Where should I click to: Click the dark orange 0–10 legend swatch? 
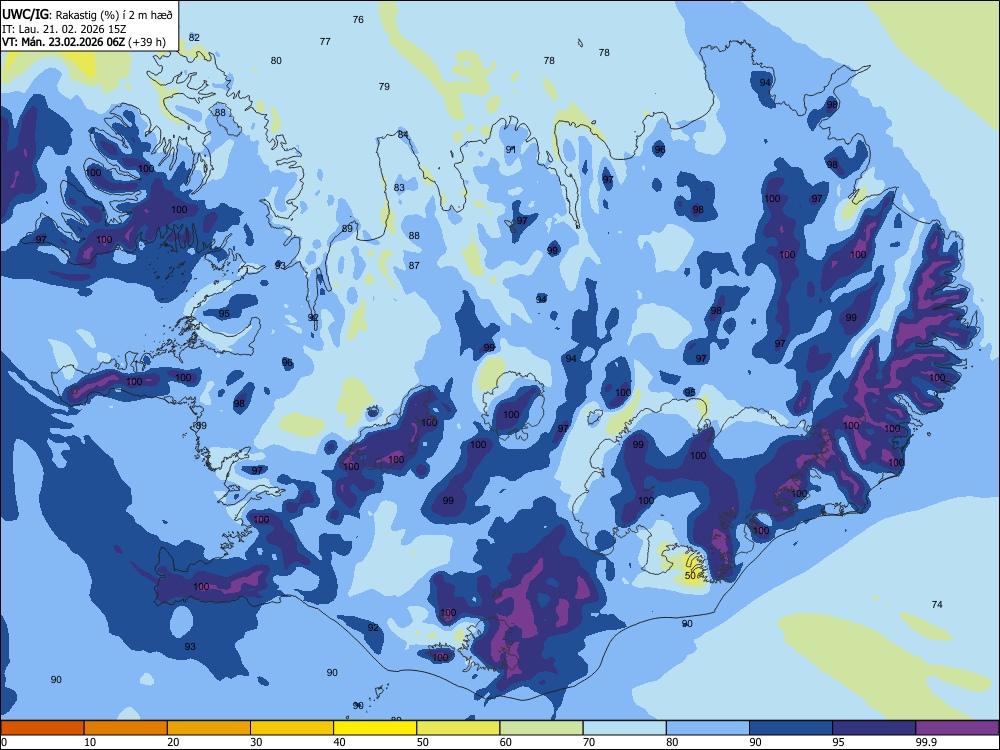point(42,728)
